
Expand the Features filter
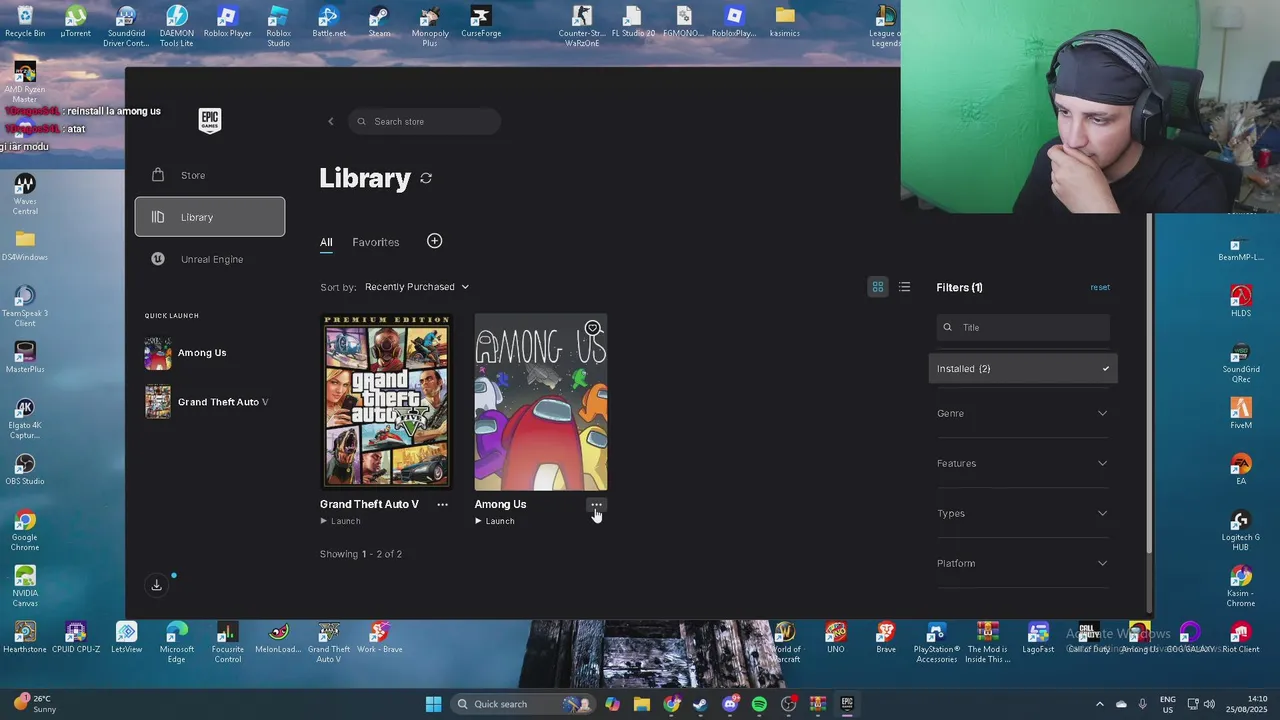tap(1022, 463)
